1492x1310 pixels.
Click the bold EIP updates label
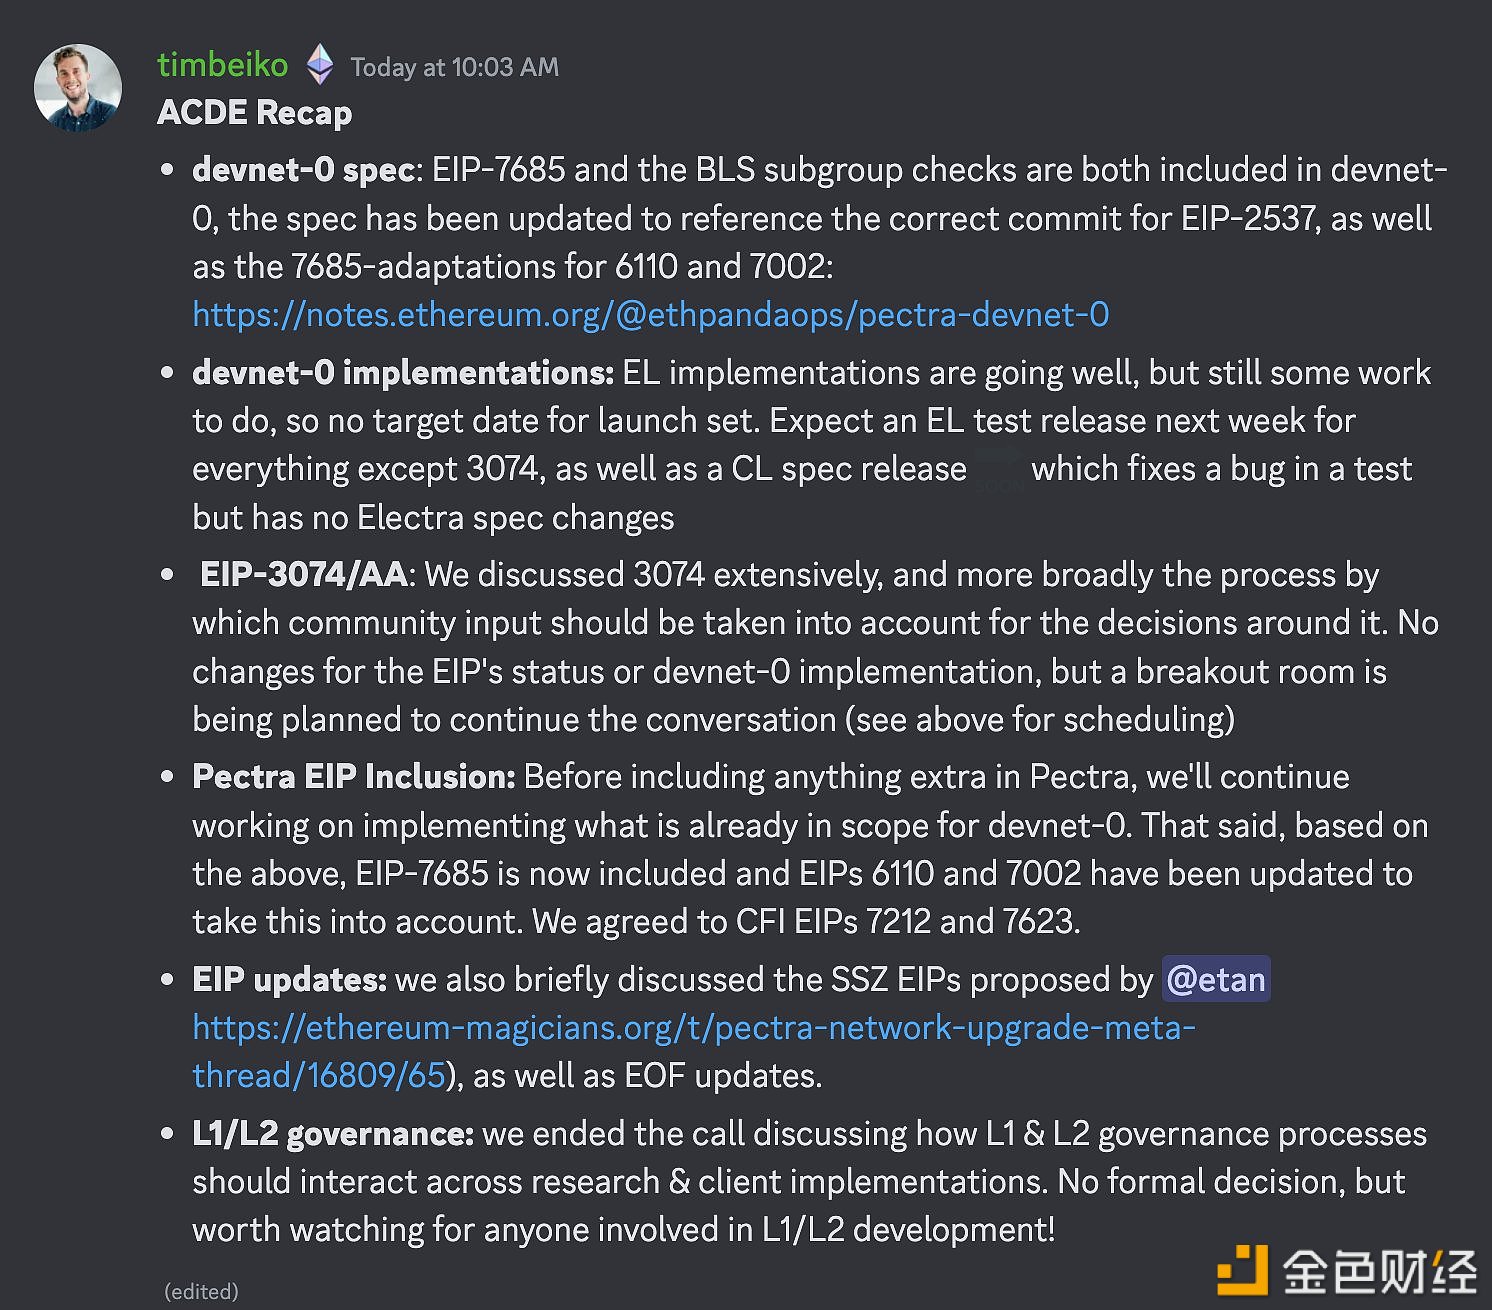[x=289, y=980]
